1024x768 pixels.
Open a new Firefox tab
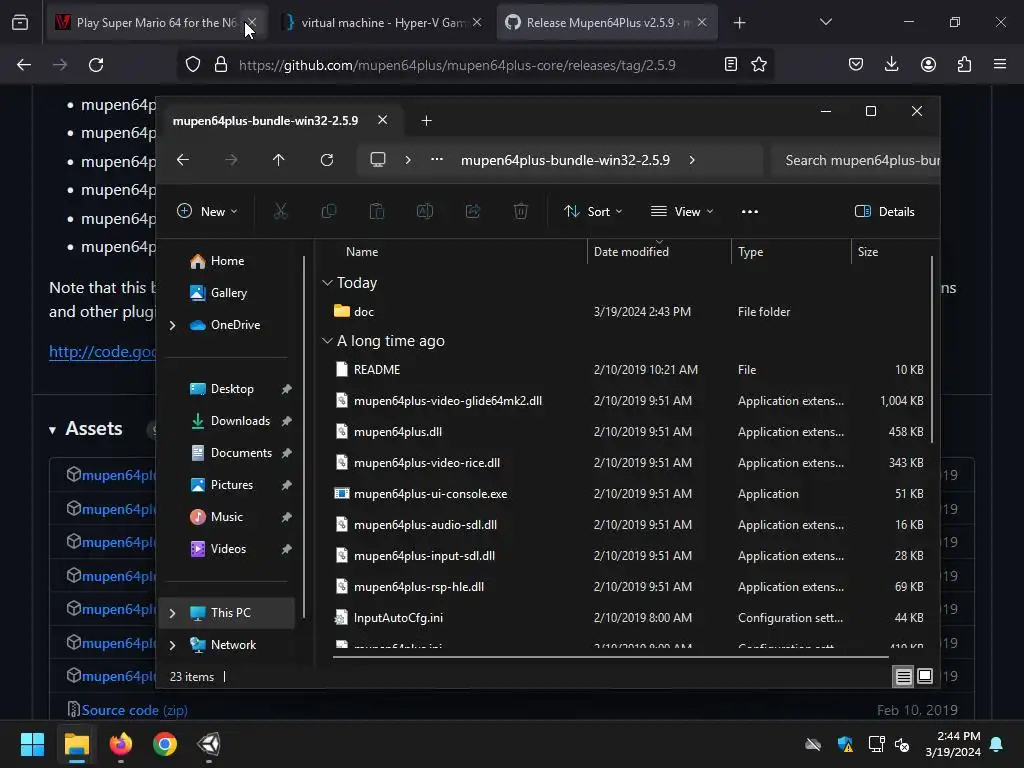click(x=739, y=23)
